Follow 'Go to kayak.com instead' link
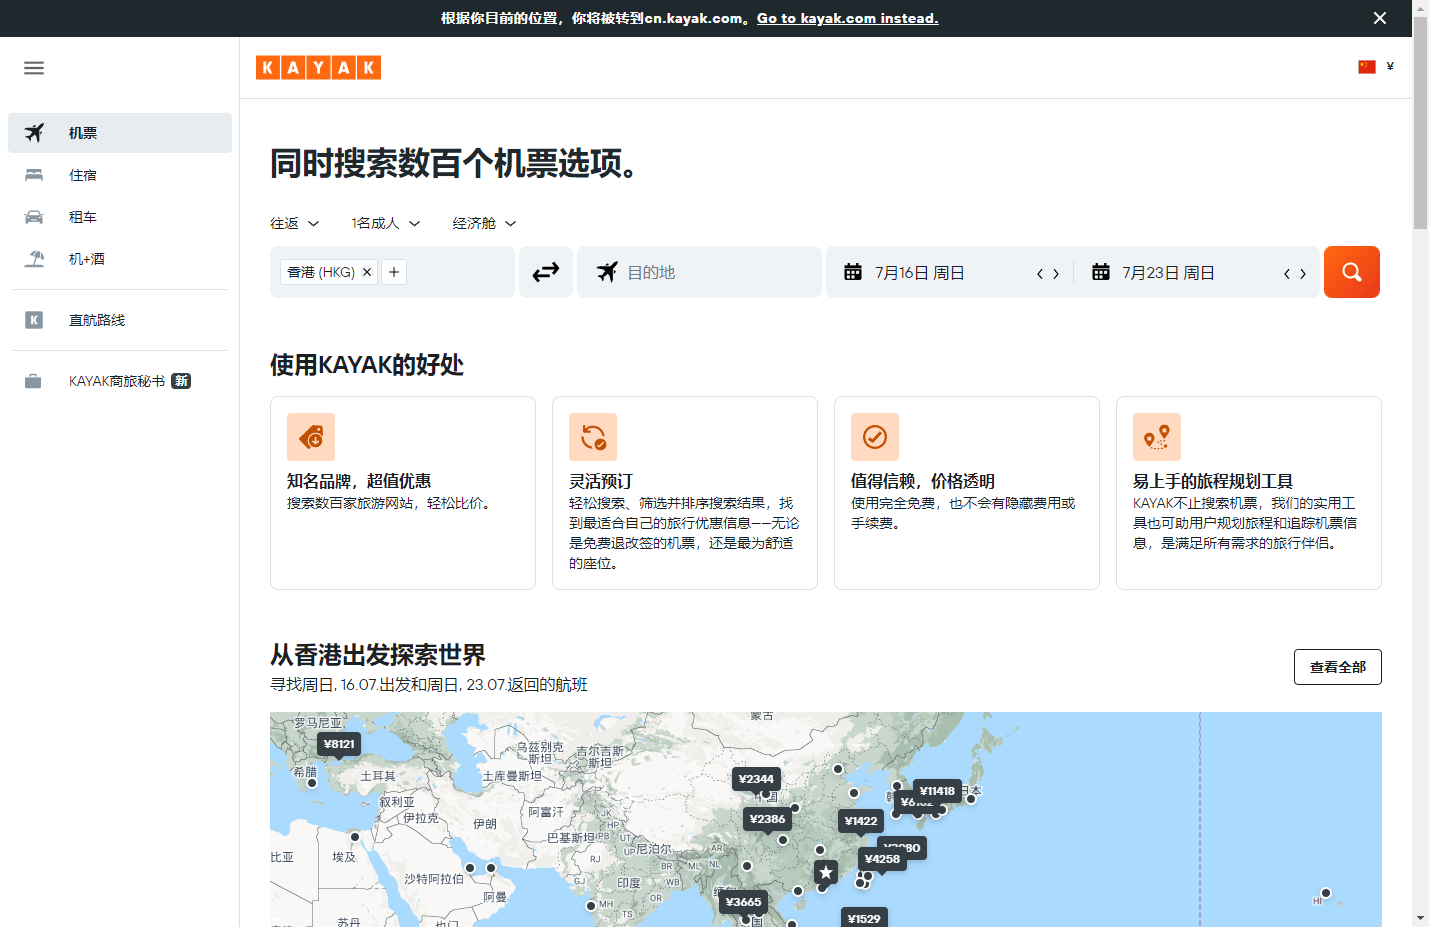This screenshot has width=1429, height=927. point(847,18)
